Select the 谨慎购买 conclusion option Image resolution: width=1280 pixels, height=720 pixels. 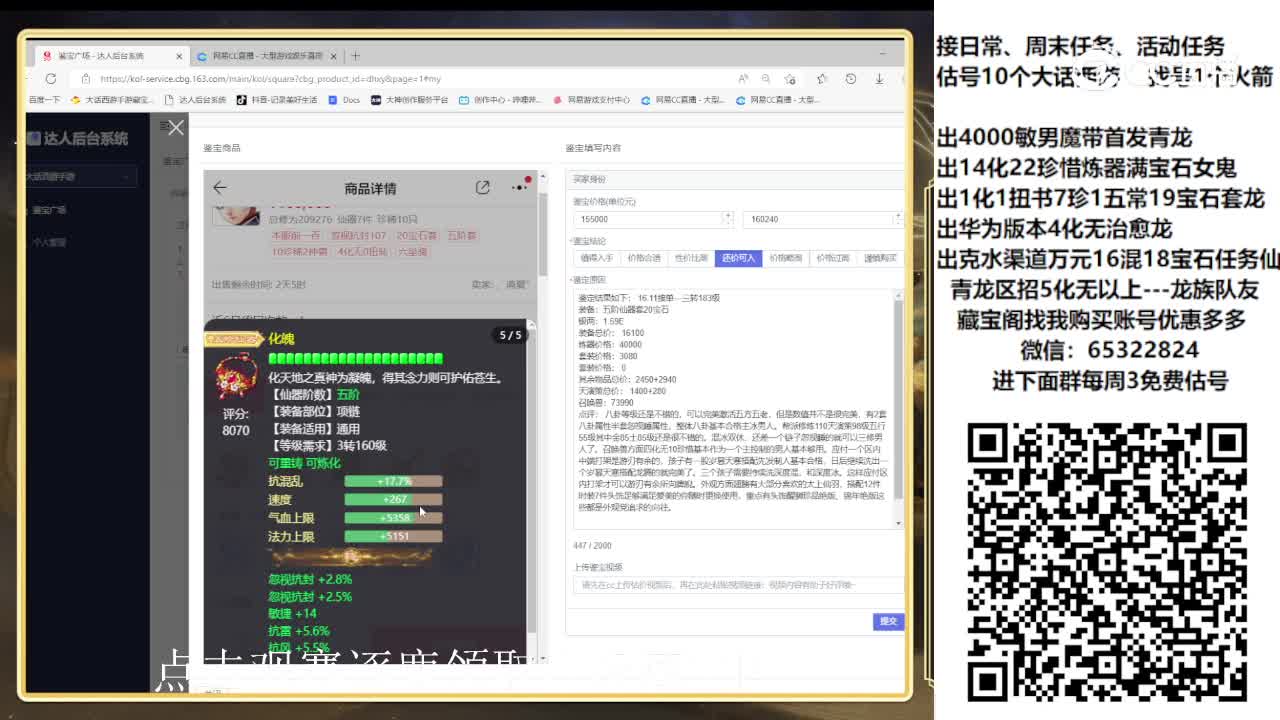tap(879, 258)
